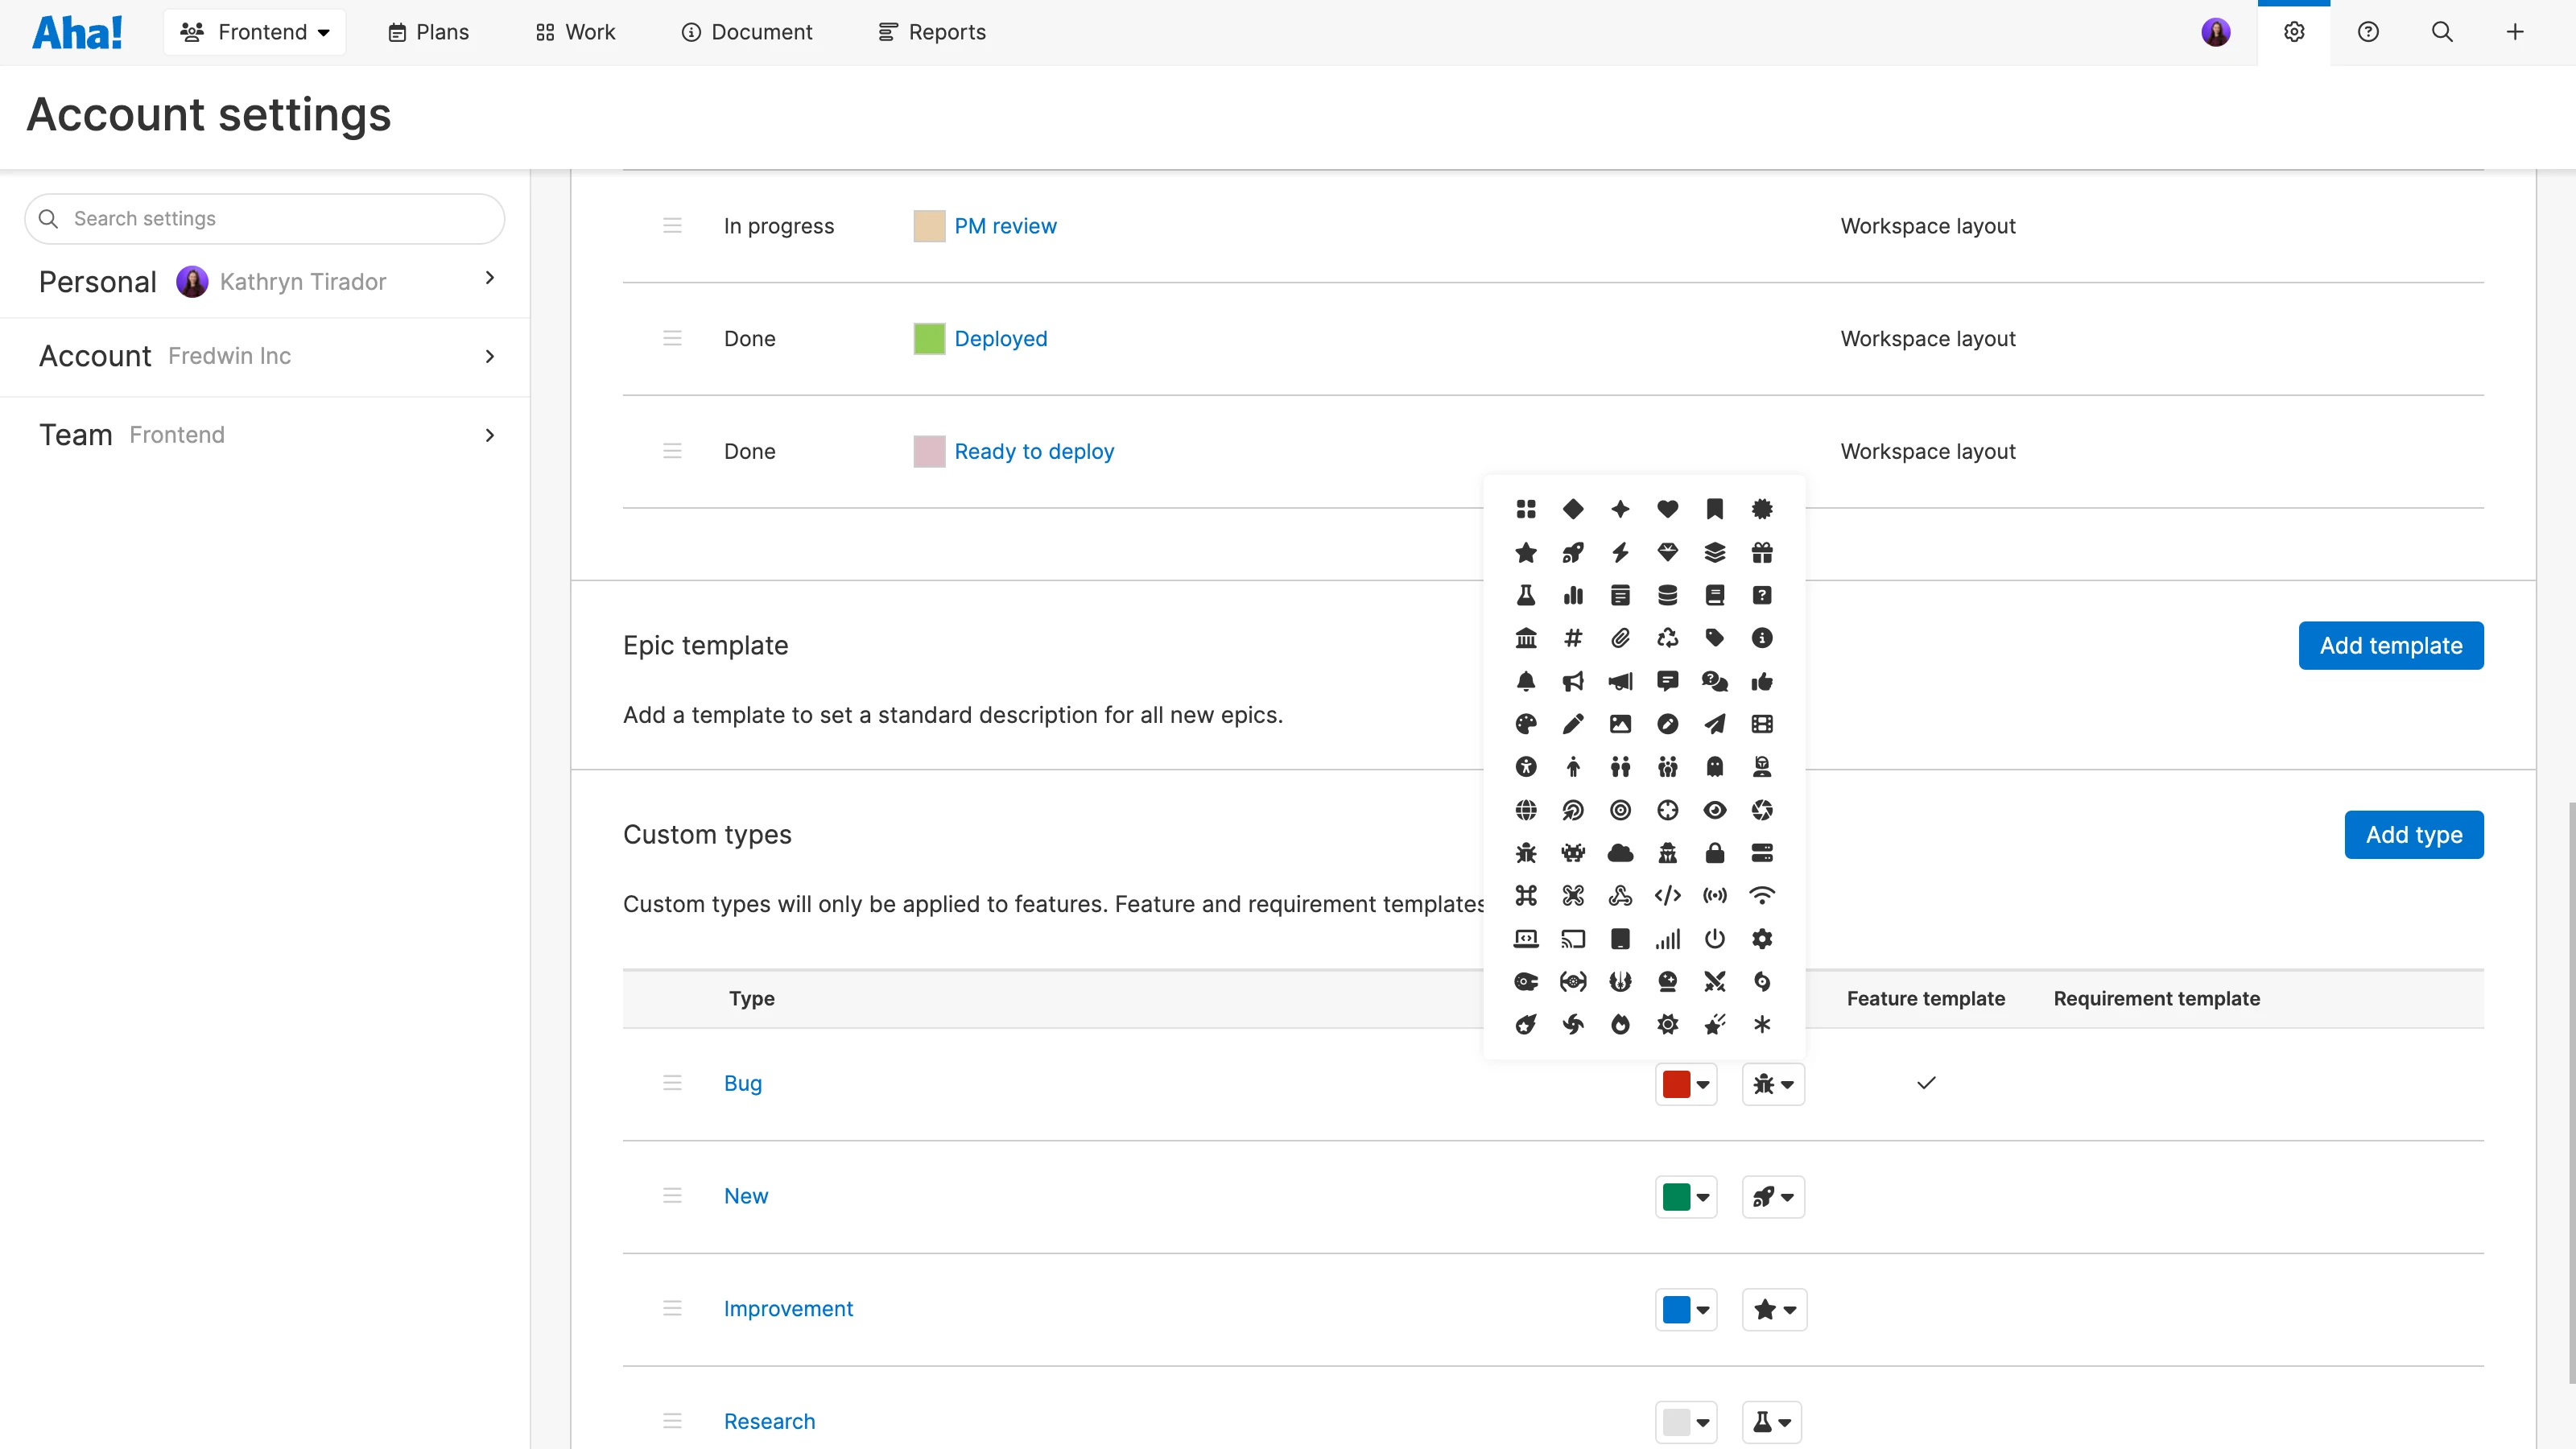Screen dimensions: 2576x1449
Task: Select the thumbs up icon
Action: tap(1762, 681)
